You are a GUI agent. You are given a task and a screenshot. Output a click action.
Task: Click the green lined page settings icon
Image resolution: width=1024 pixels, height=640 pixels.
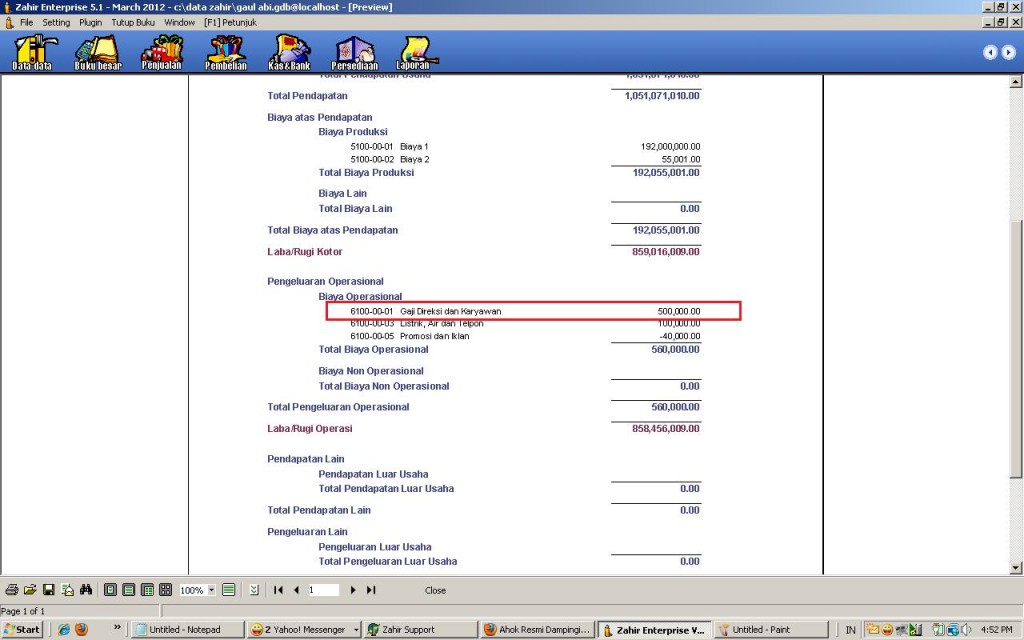(229, 590)
